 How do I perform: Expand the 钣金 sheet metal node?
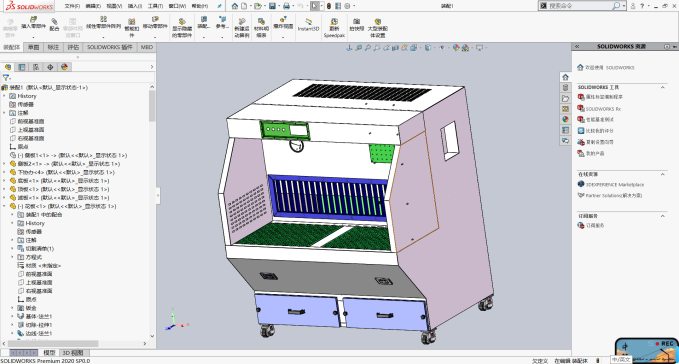coord(13,308)
